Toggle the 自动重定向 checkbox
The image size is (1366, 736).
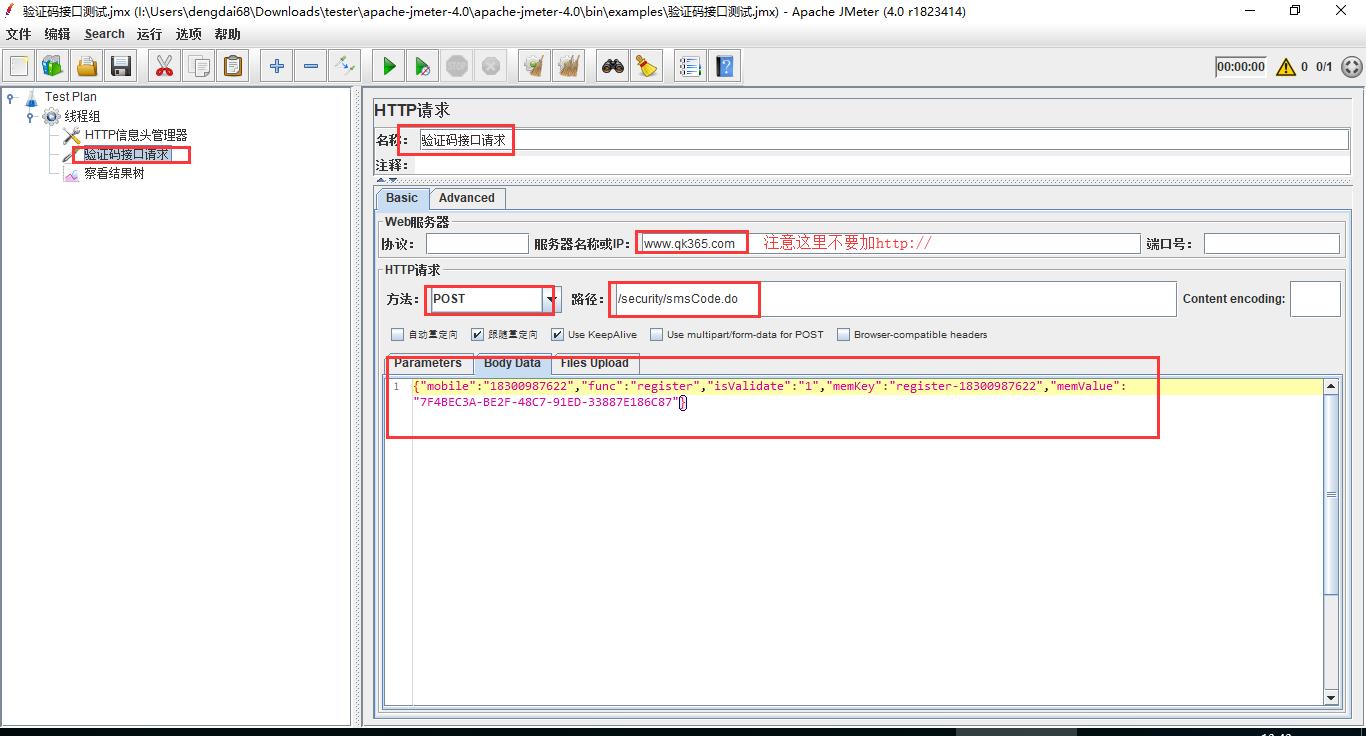397,335
